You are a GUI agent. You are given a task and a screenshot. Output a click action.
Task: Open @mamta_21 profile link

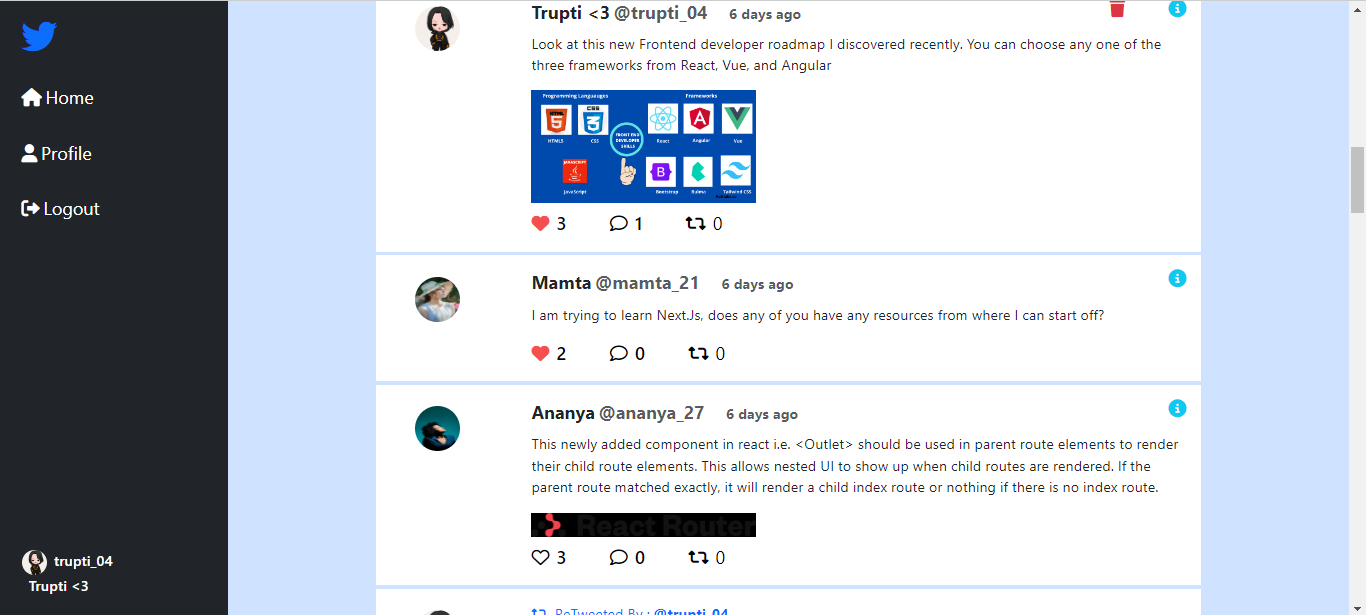tap(647, 283)
